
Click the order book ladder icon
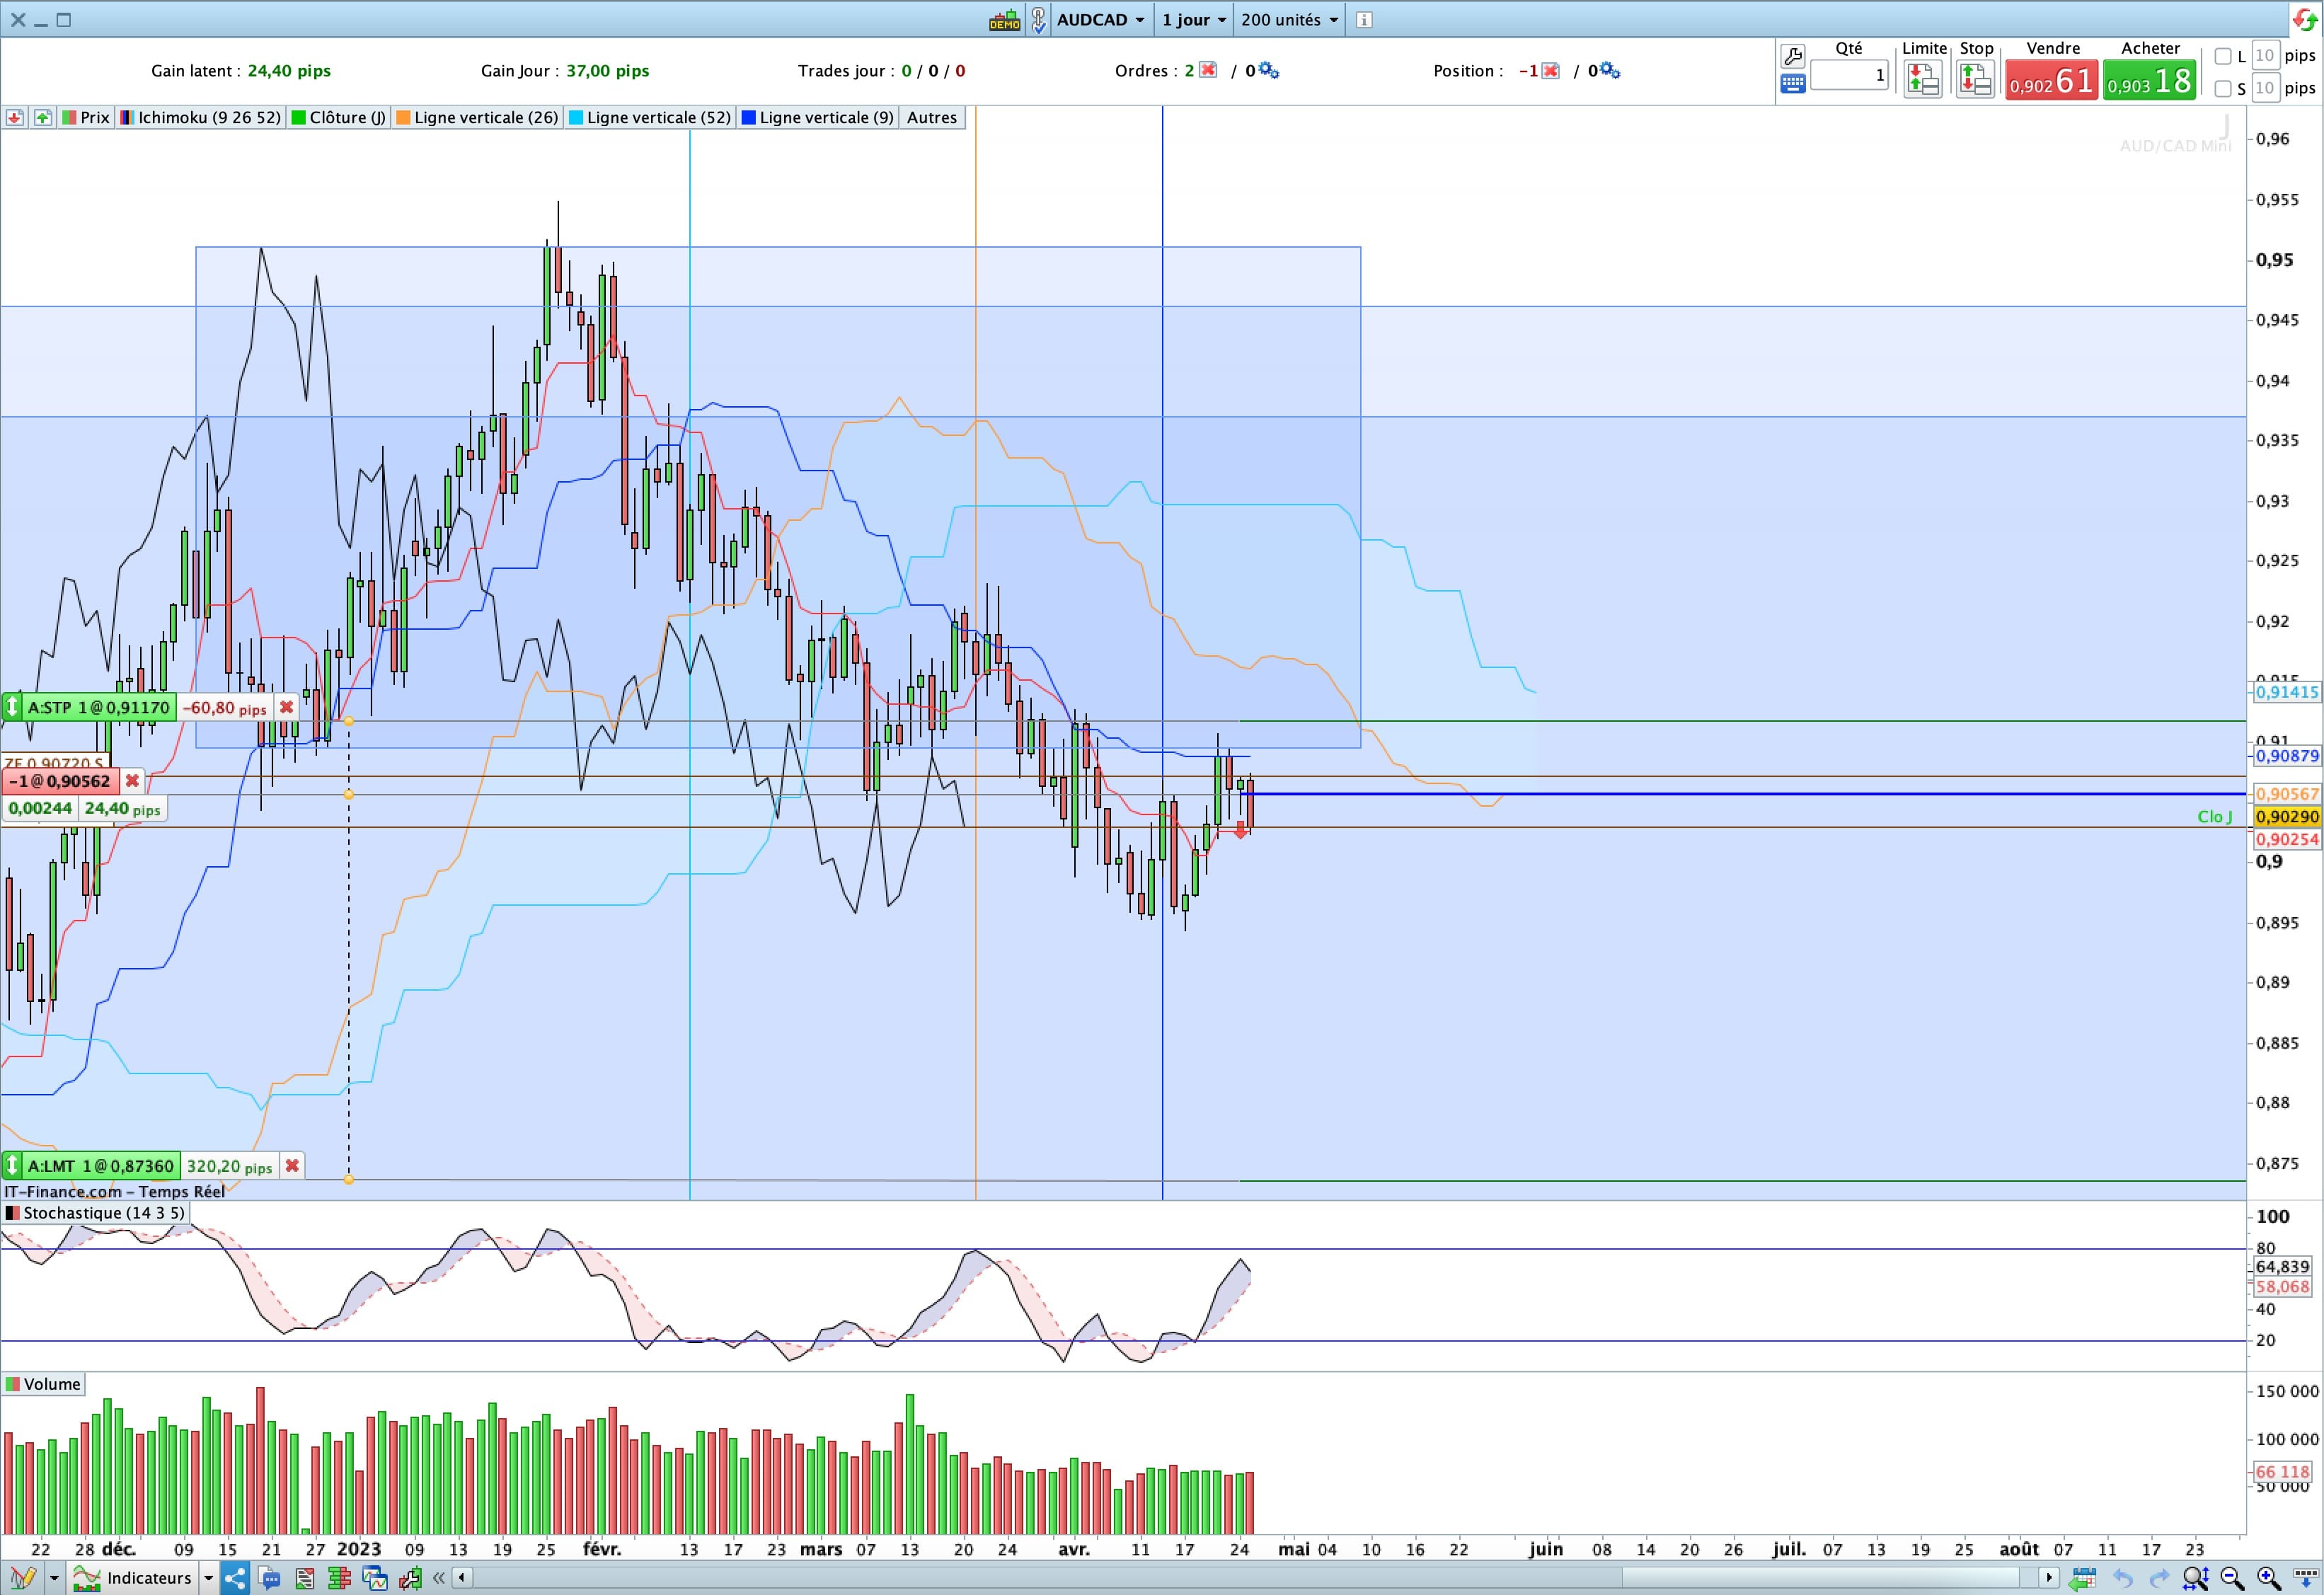(x=339, y=1579)
